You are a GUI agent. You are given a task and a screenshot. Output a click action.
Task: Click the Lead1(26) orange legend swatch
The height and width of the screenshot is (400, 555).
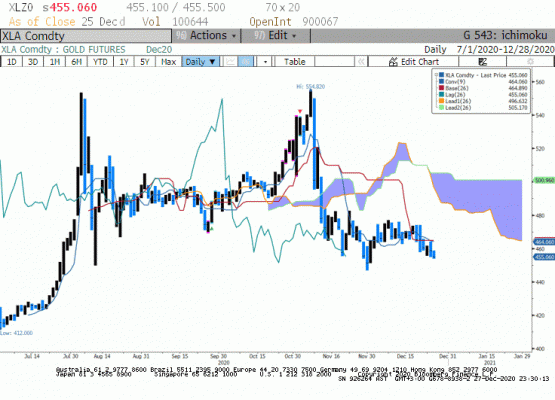(441, 101)
